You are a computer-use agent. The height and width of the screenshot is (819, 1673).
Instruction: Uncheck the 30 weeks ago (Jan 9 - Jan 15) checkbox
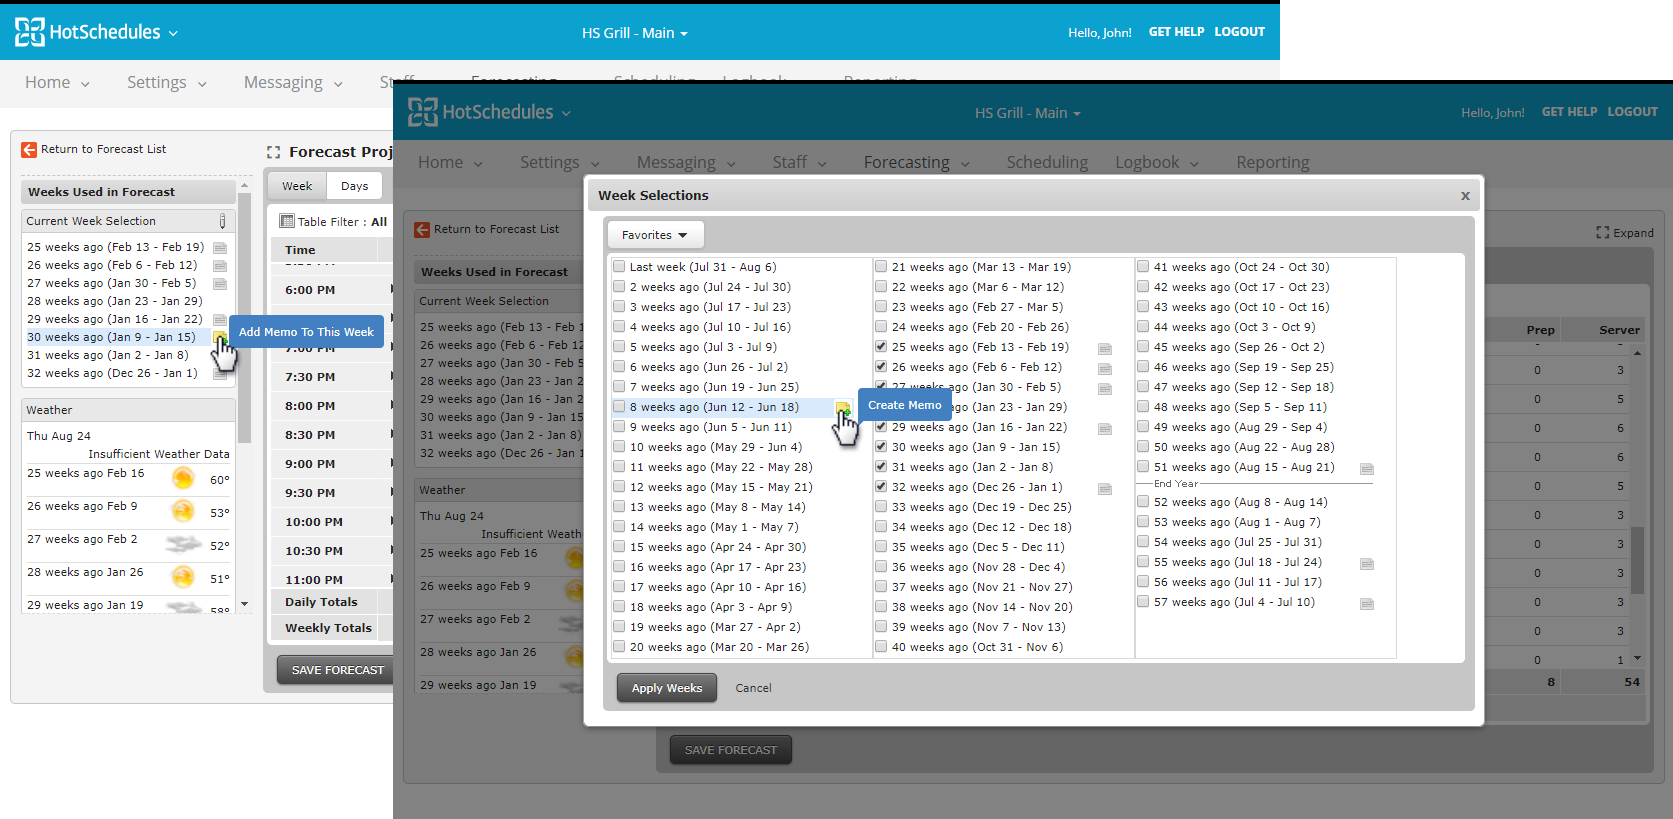click(x=881, y=447)
